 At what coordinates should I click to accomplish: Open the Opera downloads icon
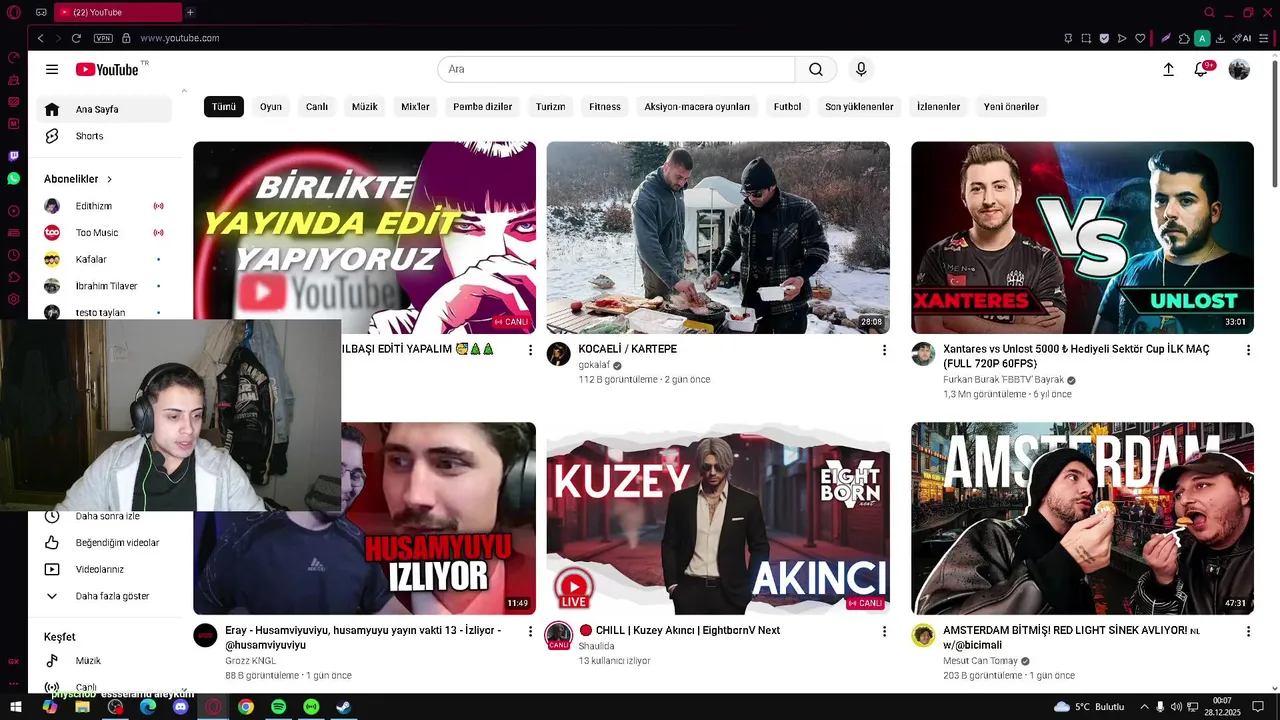coord(1220,38)
